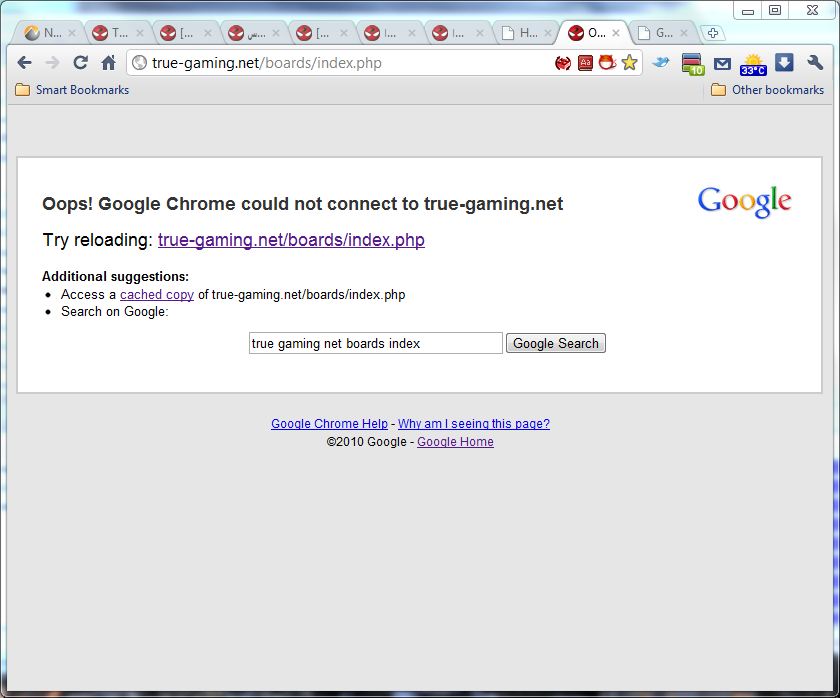Focus the Google search text field
The width and height of the screenshot is (840, 698).
[376, 343]
